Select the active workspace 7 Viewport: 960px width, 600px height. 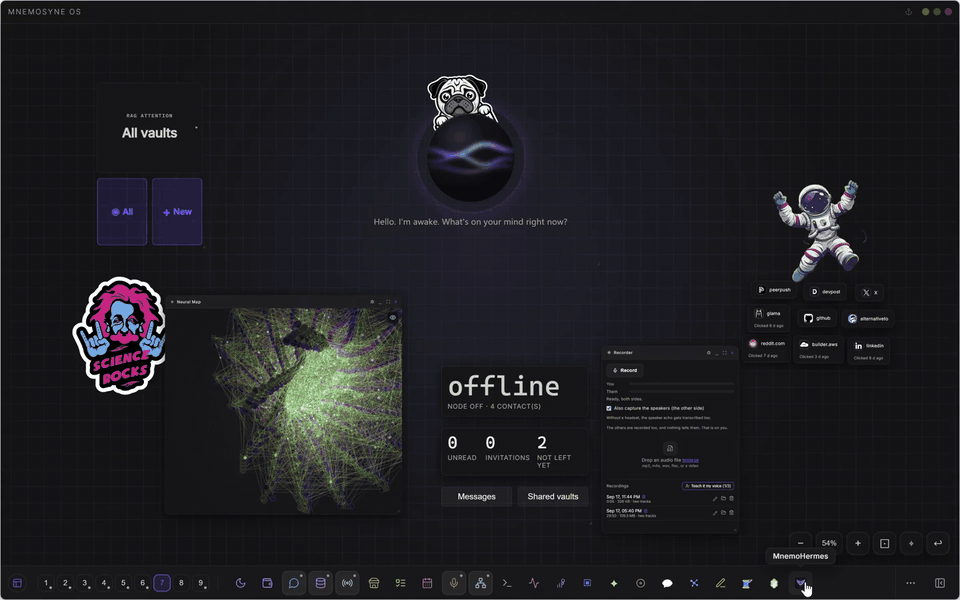[162, 583]
